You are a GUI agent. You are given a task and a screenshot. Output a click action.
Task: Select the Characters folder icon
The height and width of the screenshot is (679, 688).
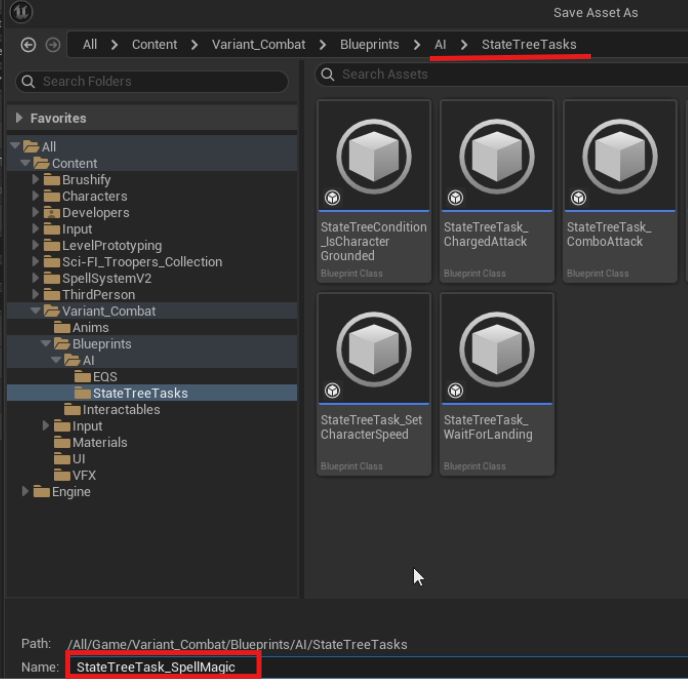(x=52, y=196)
